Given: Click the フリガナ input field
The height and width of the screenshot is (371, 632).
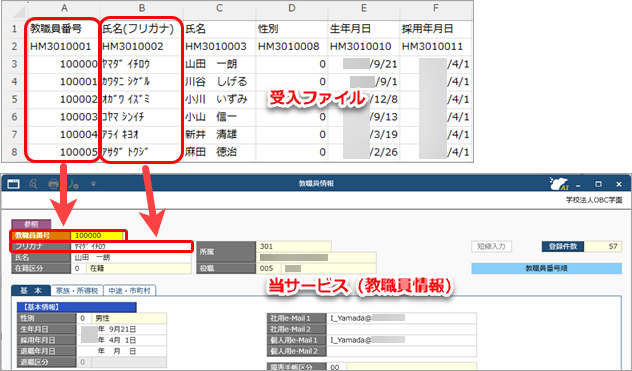Looking at the screenshot, I should coord(131,246).
